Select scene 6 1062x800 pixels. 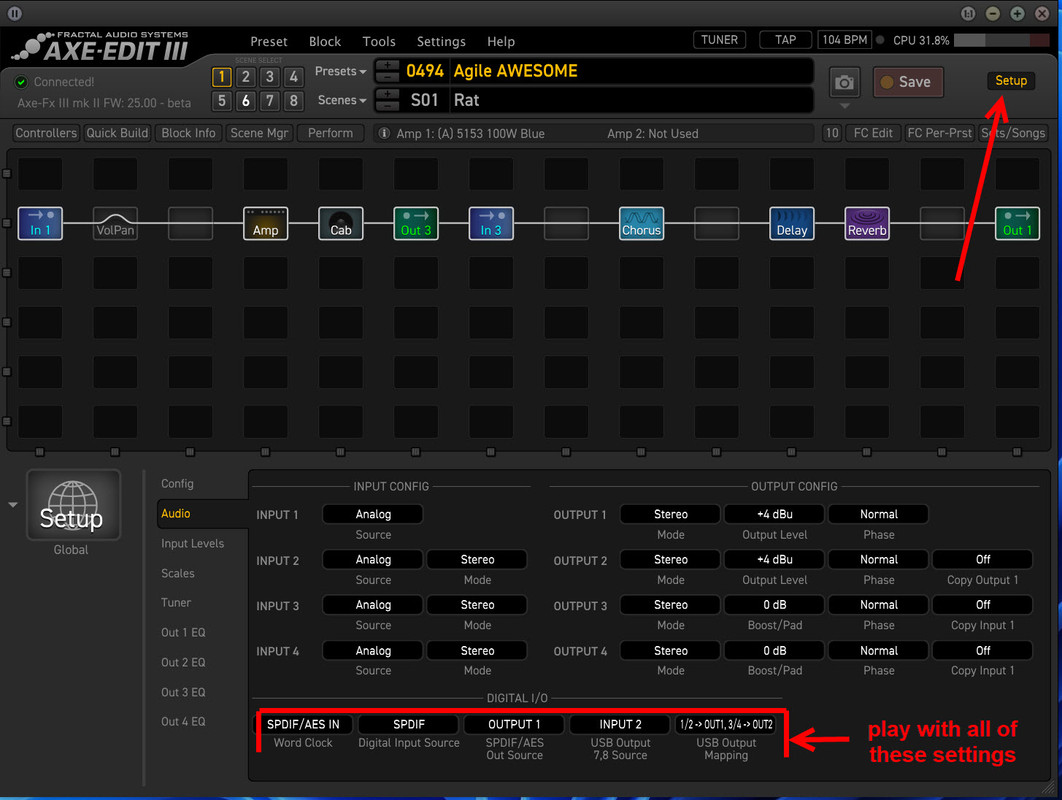coord(246,101)
